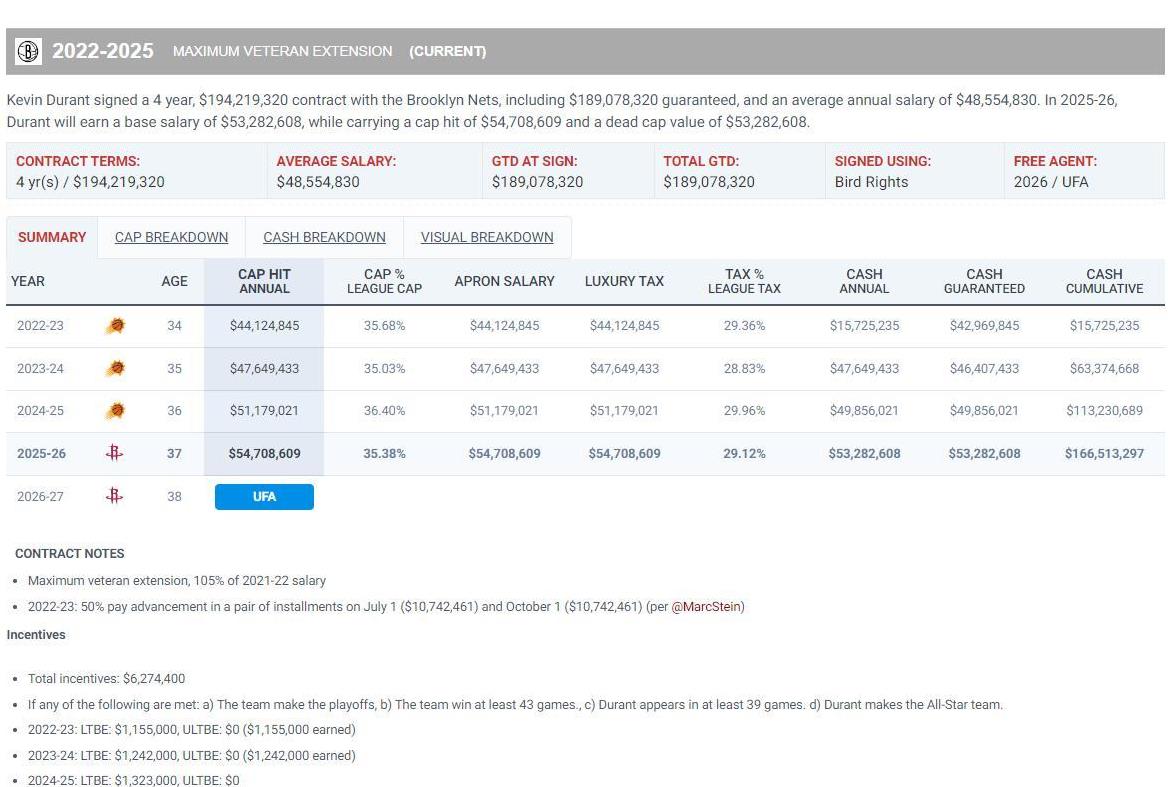Click the blue UFA badge
Image resolution: width=1168 pixels, height=787 pixels.
(x=264, y=497)
